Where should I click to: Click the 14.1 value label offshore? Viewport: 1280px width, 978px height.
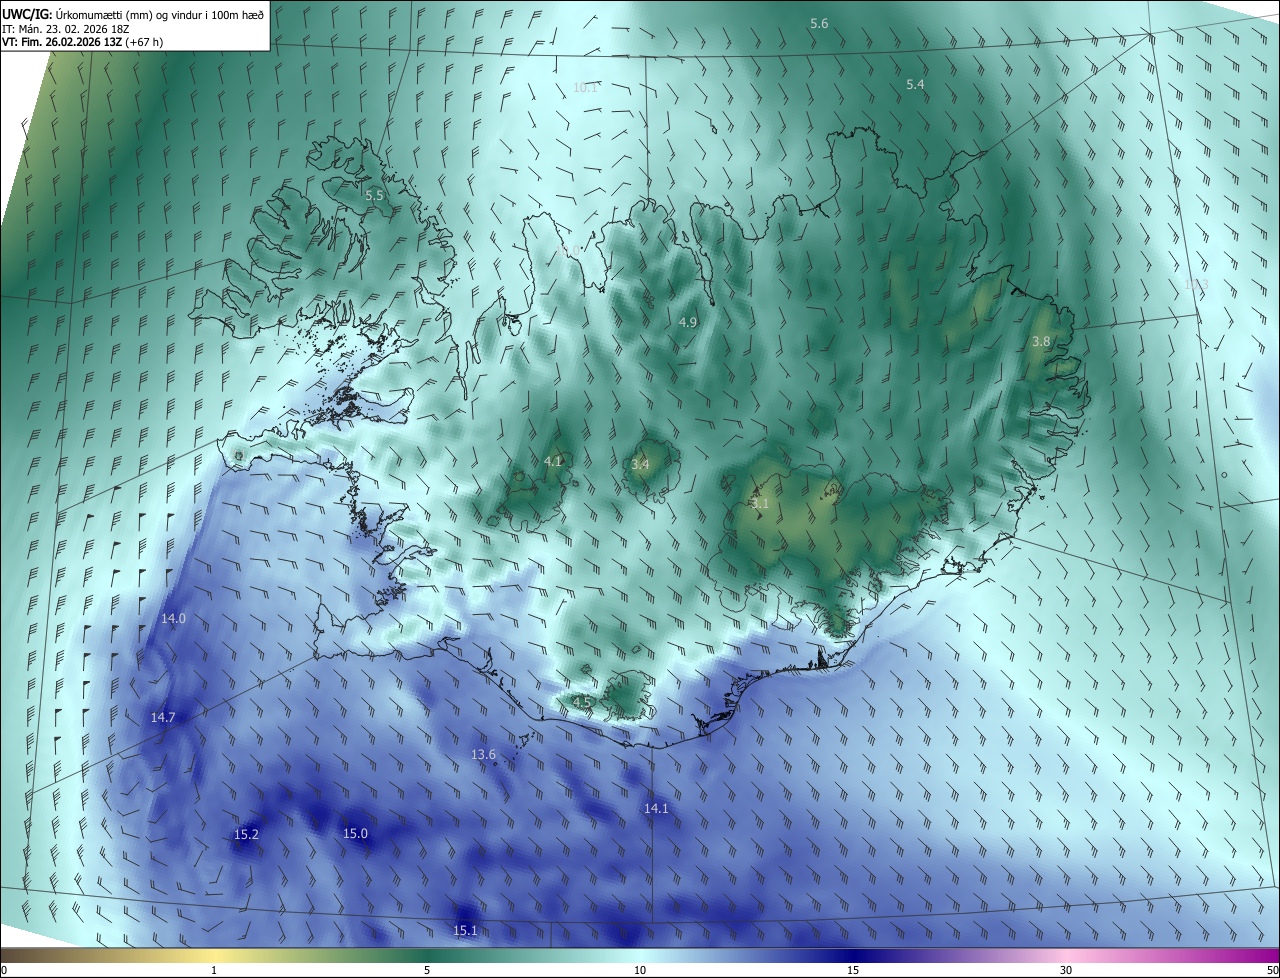656,809
